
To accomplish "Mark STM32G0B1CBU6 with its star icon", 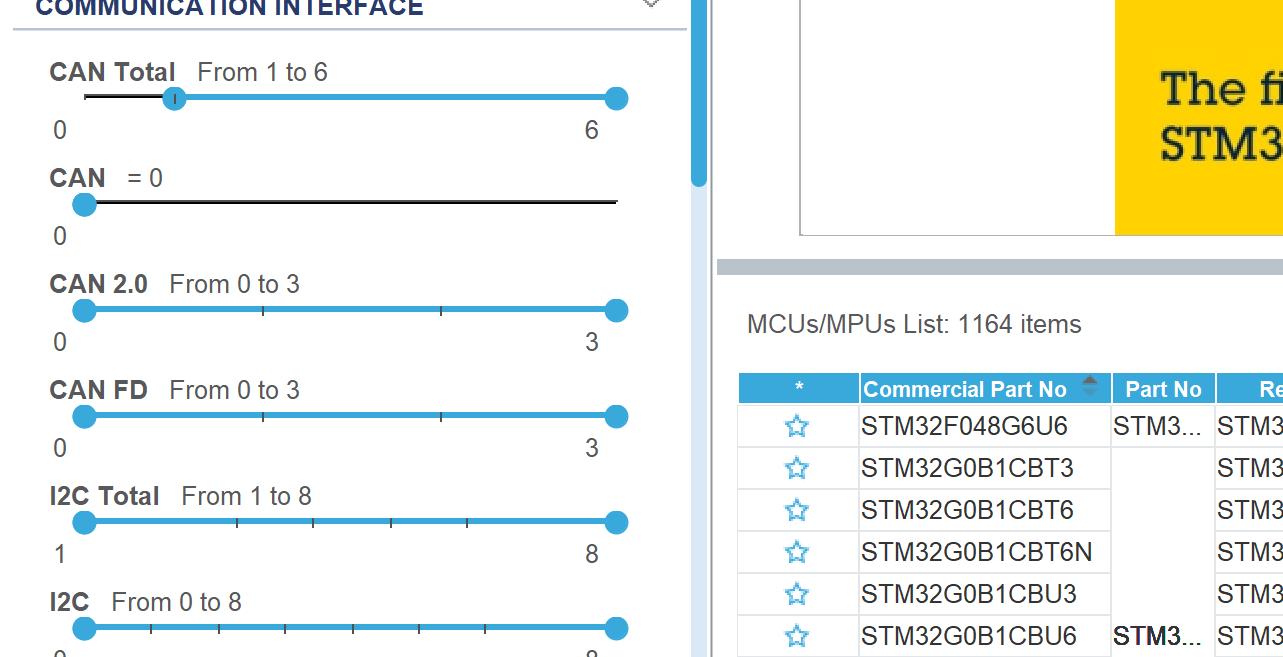I will [797, 635].
